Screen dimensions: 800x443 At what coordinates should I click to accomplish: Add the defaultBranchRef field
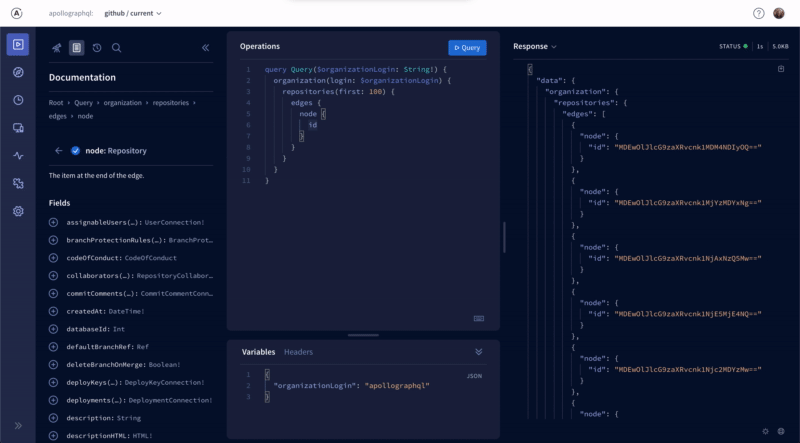pos(53,347)
